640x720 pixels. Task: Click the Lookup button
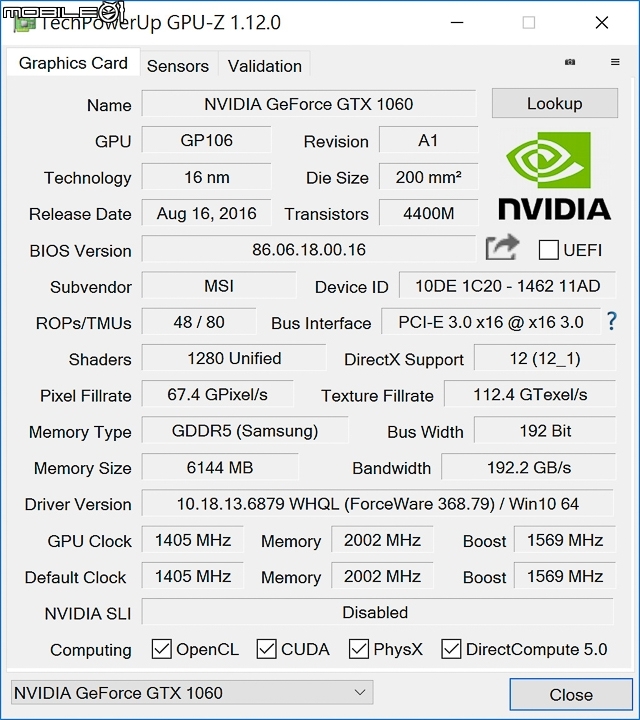click(555, 103)
